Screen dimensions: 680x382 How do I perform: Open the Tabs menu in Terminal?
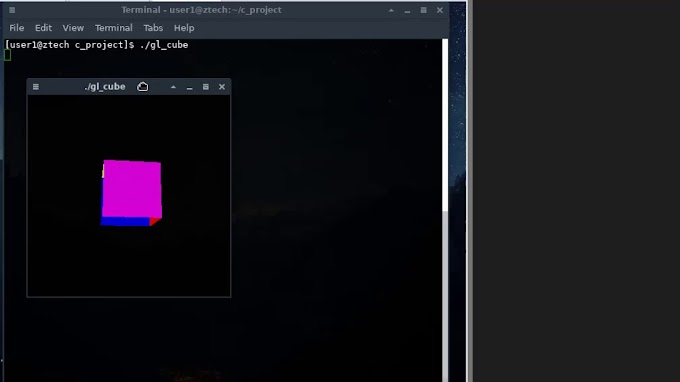(x=153, y=28)
